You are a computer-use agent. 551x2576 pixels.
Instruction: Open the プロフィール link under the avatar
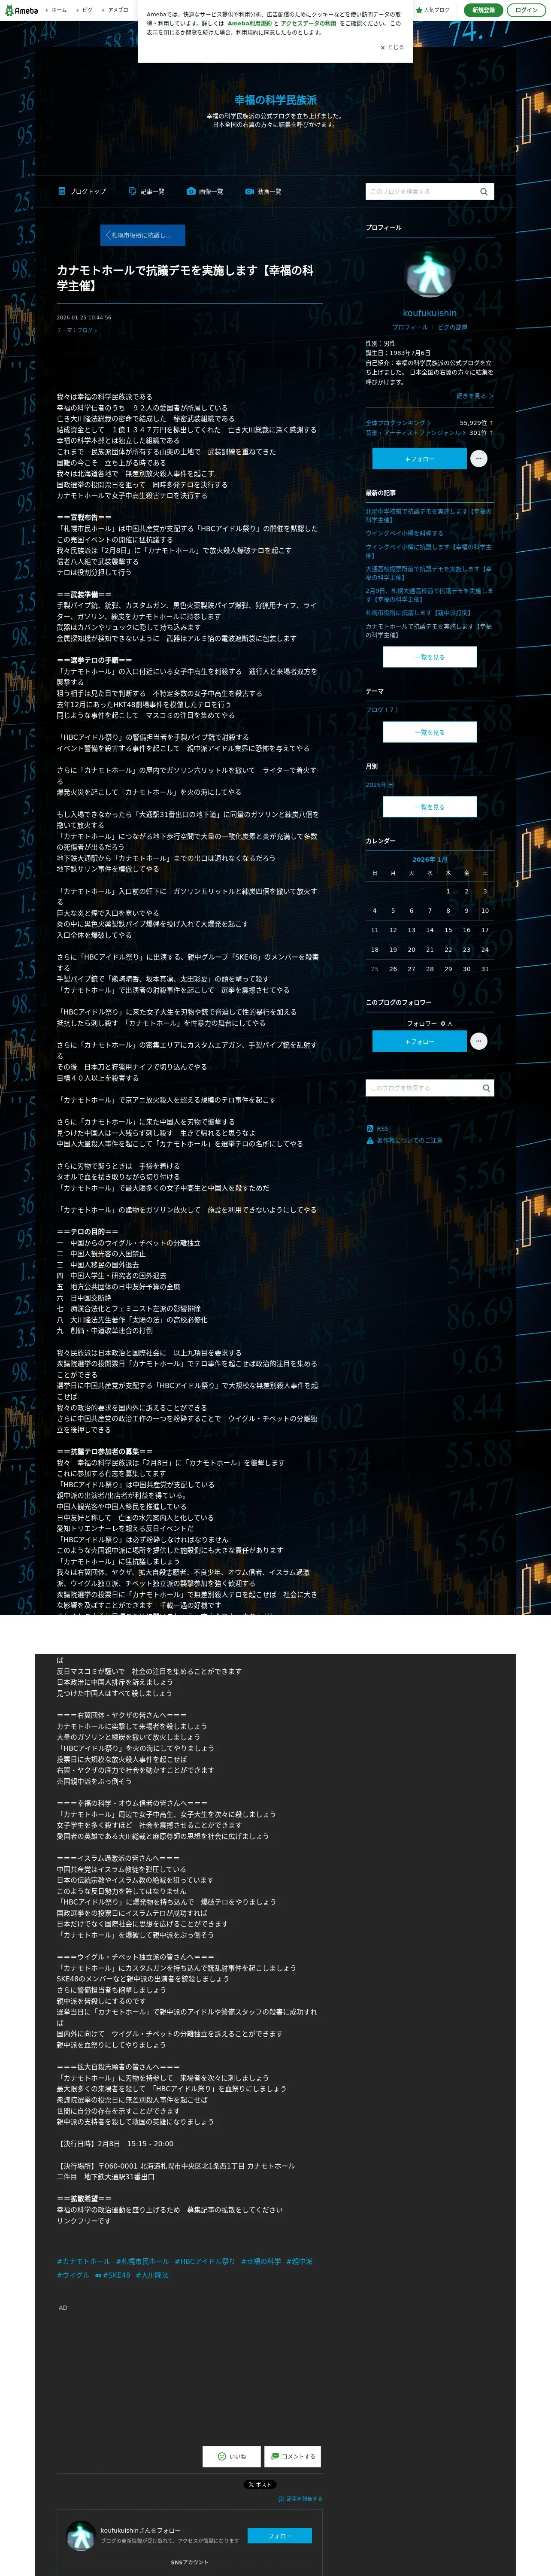point(410,327)
